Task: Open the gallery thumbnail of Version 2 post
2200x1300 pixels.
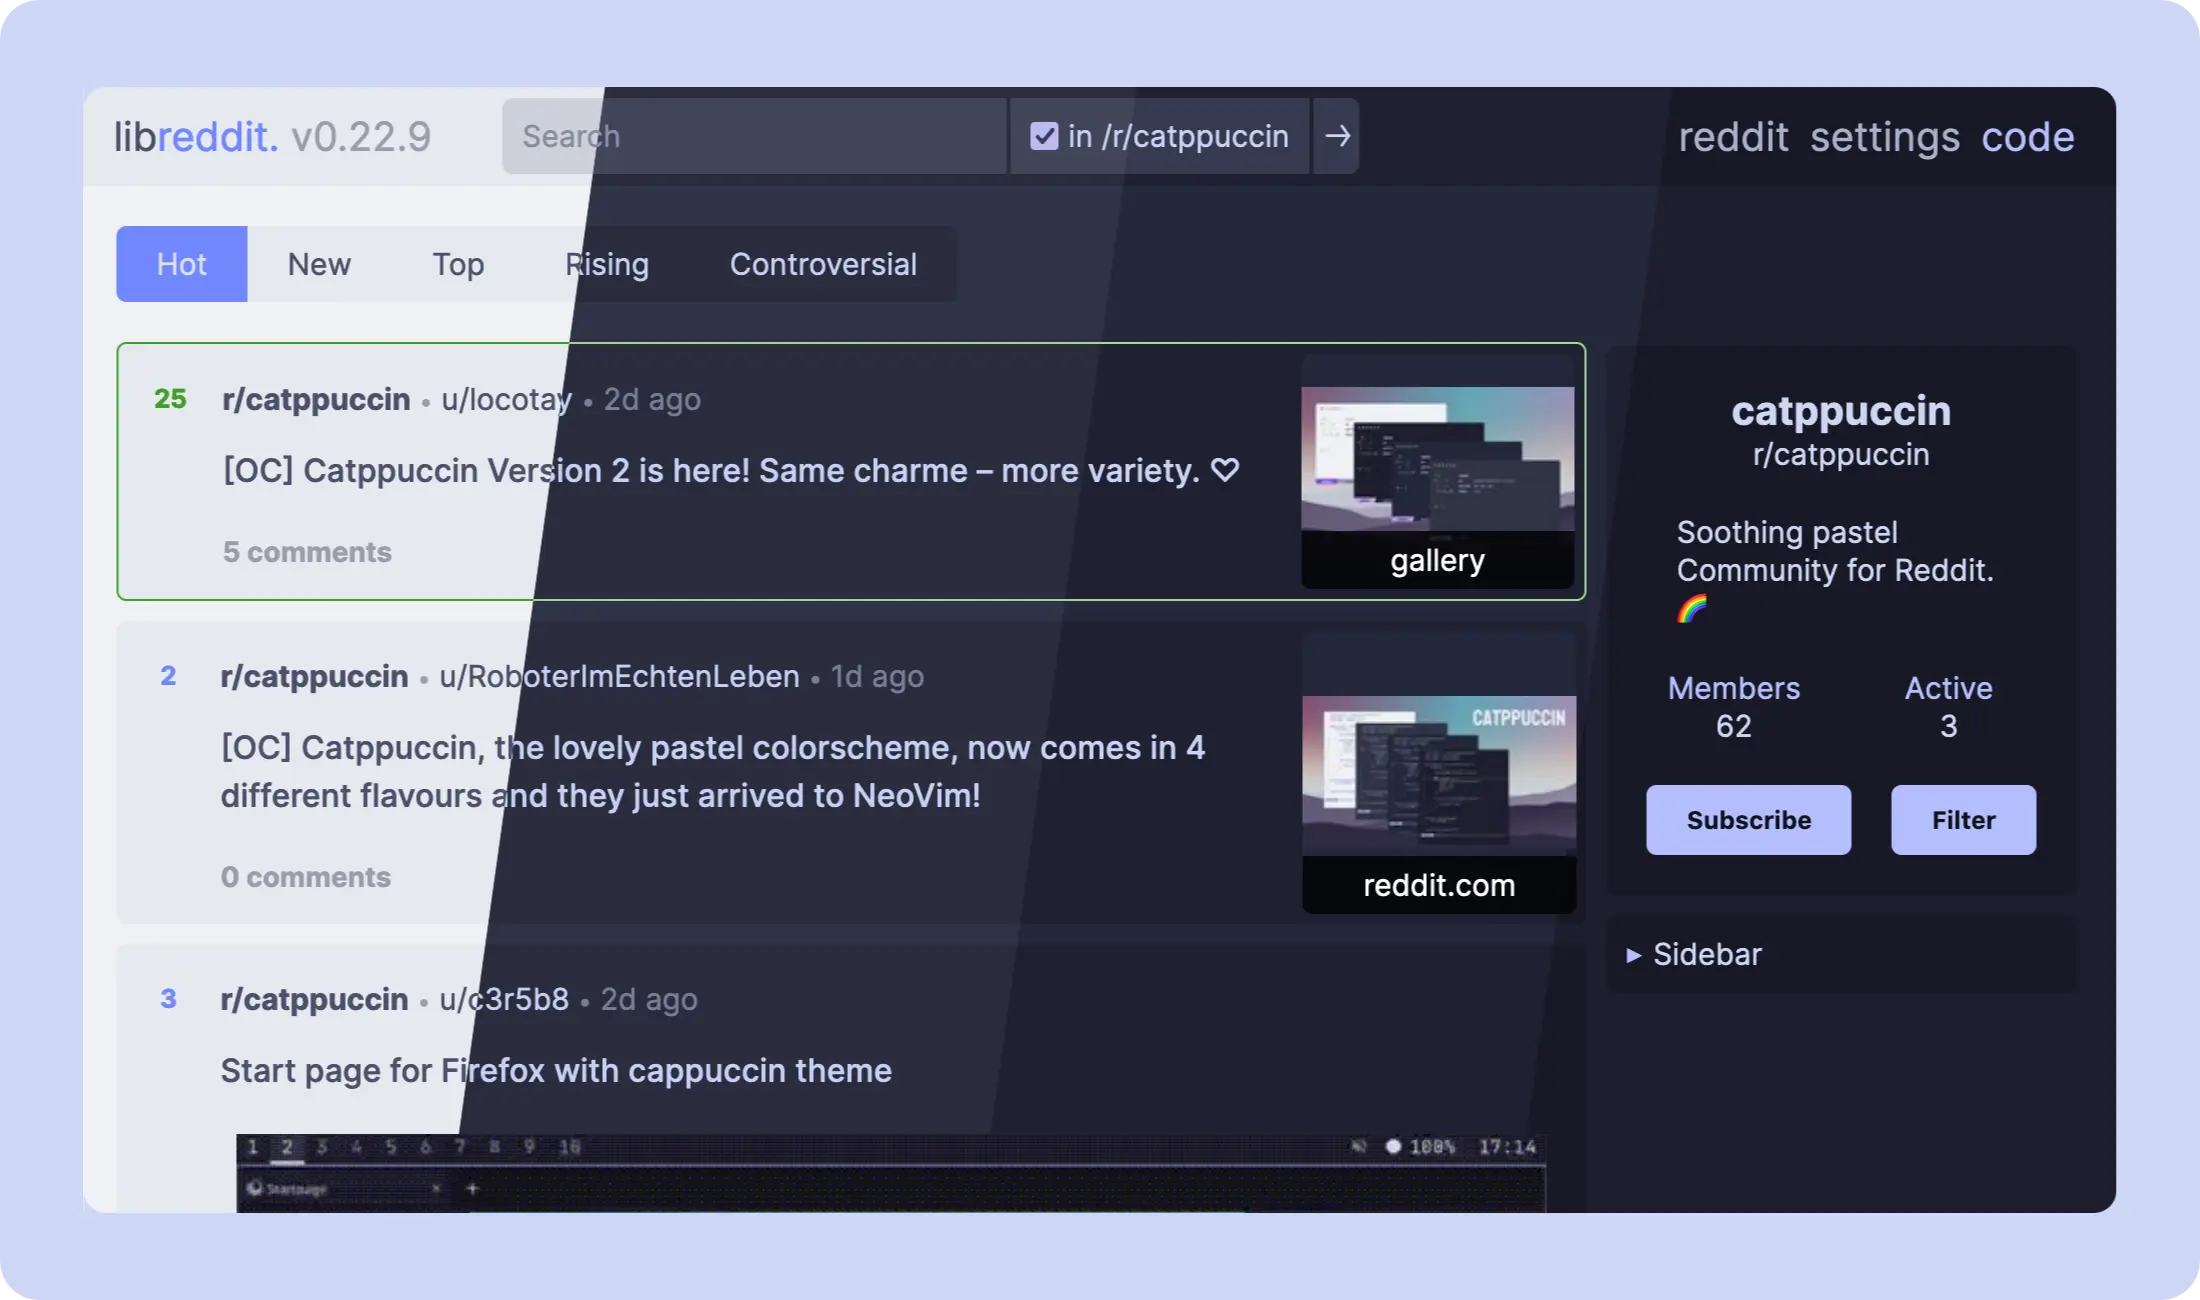Action: pos(1438,472)
